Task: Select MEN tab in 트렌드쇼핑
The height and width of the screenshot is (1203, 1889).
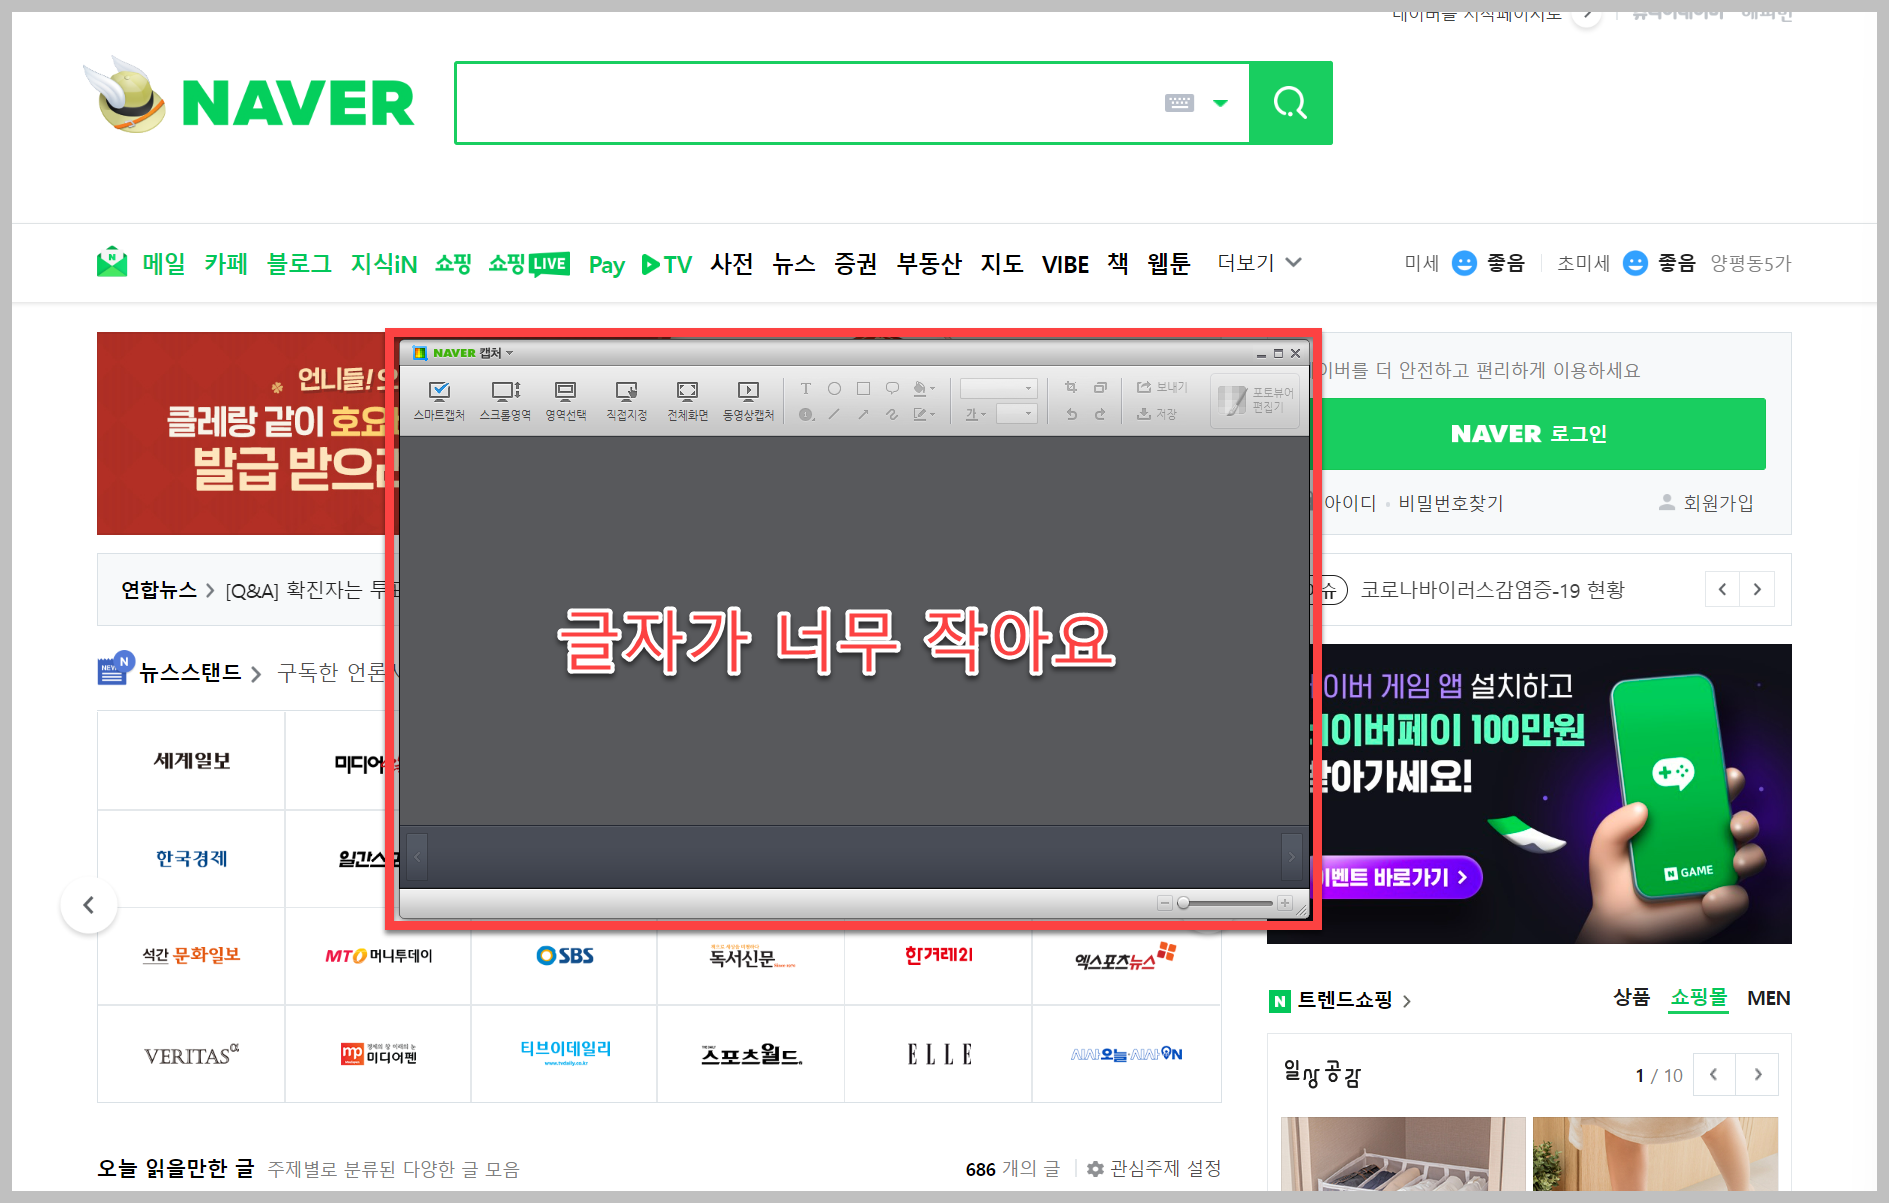Action: click(x=1768, y=998)
